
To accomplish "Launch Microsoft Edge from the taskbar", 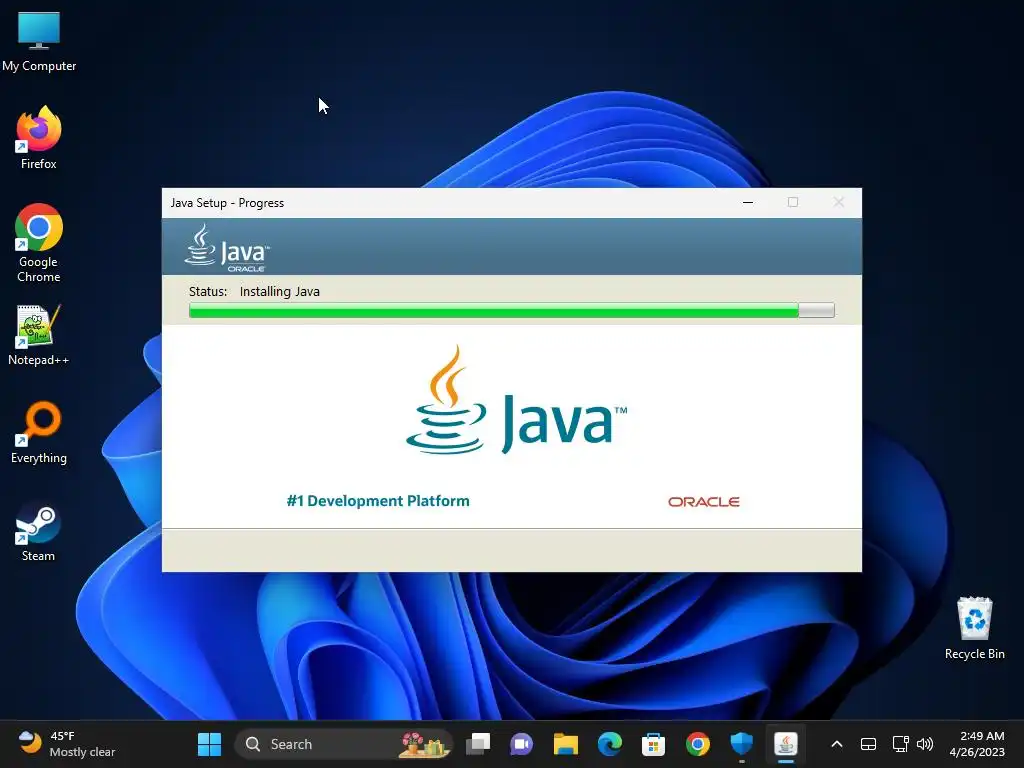I will (x=610, y=744).
